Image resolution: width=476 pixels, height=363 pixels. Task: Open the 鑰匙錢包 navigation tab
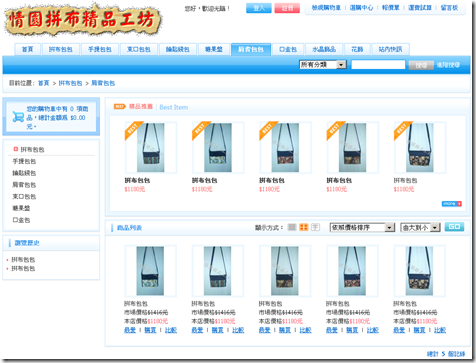point(178,49)
